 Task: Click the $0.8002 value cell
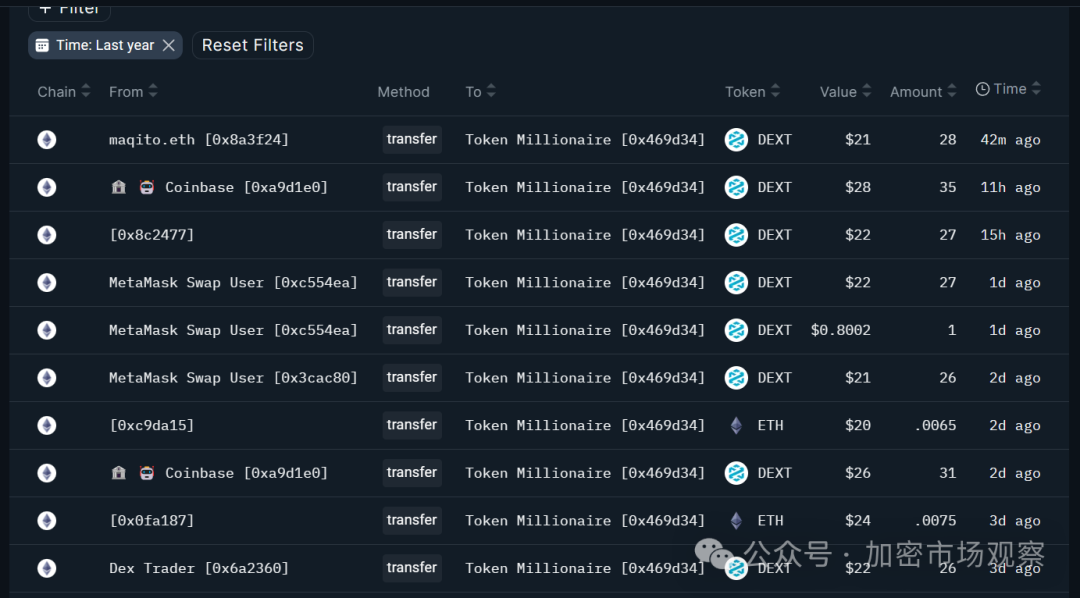(x=840, y=330)
